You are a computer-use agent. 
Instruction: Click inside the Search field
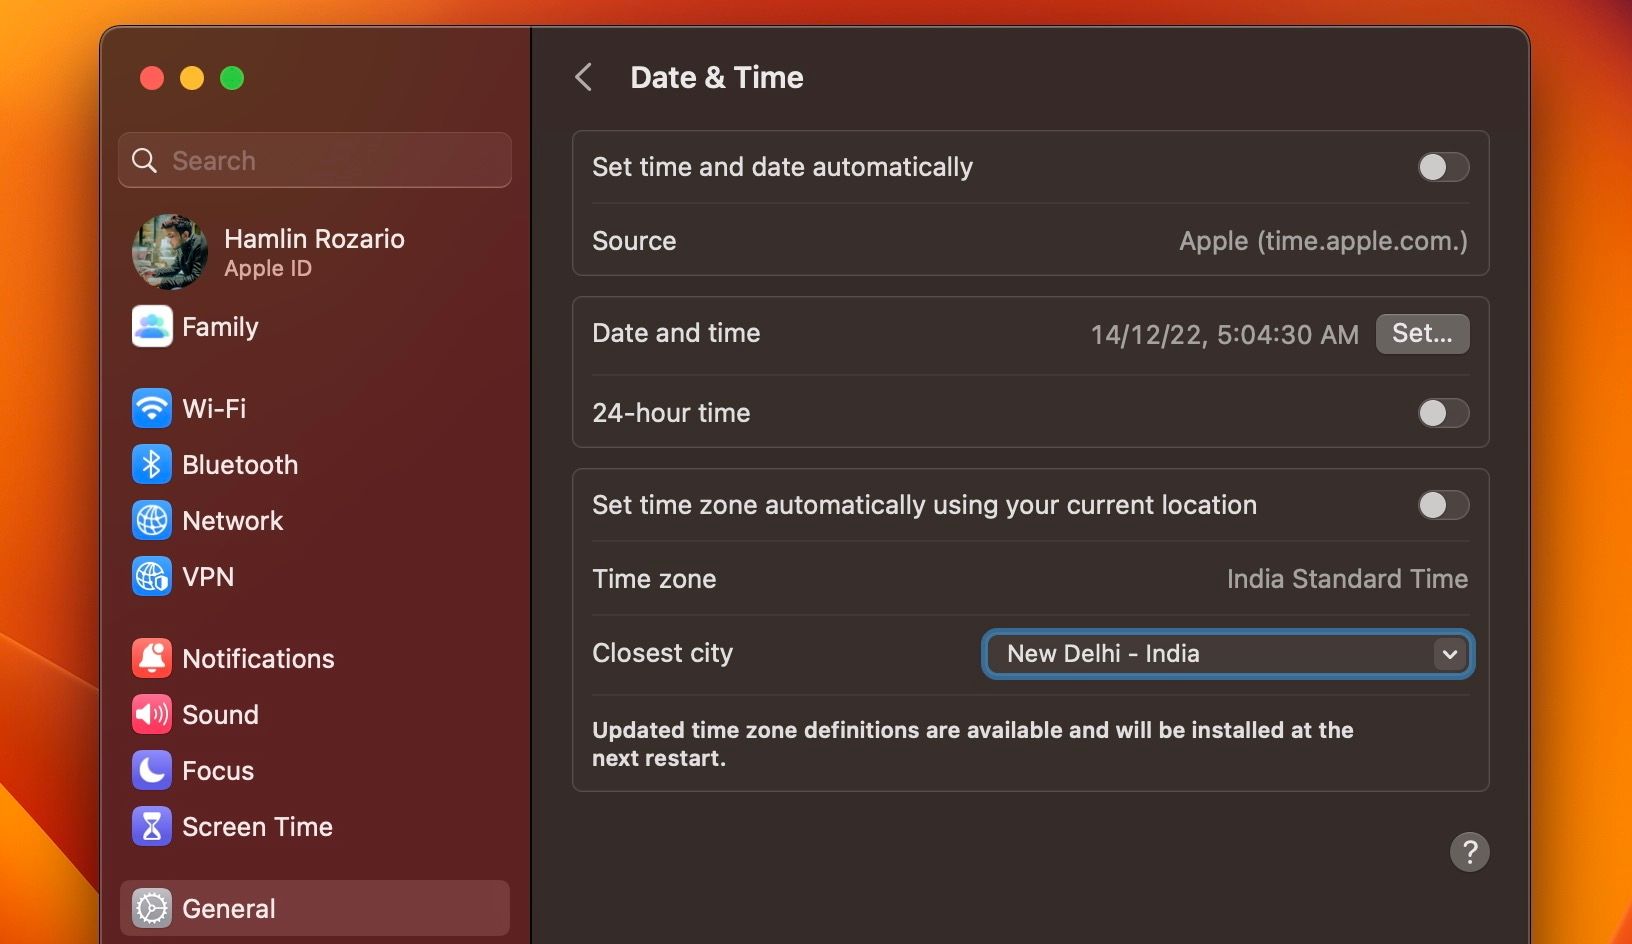coord(300,160)
